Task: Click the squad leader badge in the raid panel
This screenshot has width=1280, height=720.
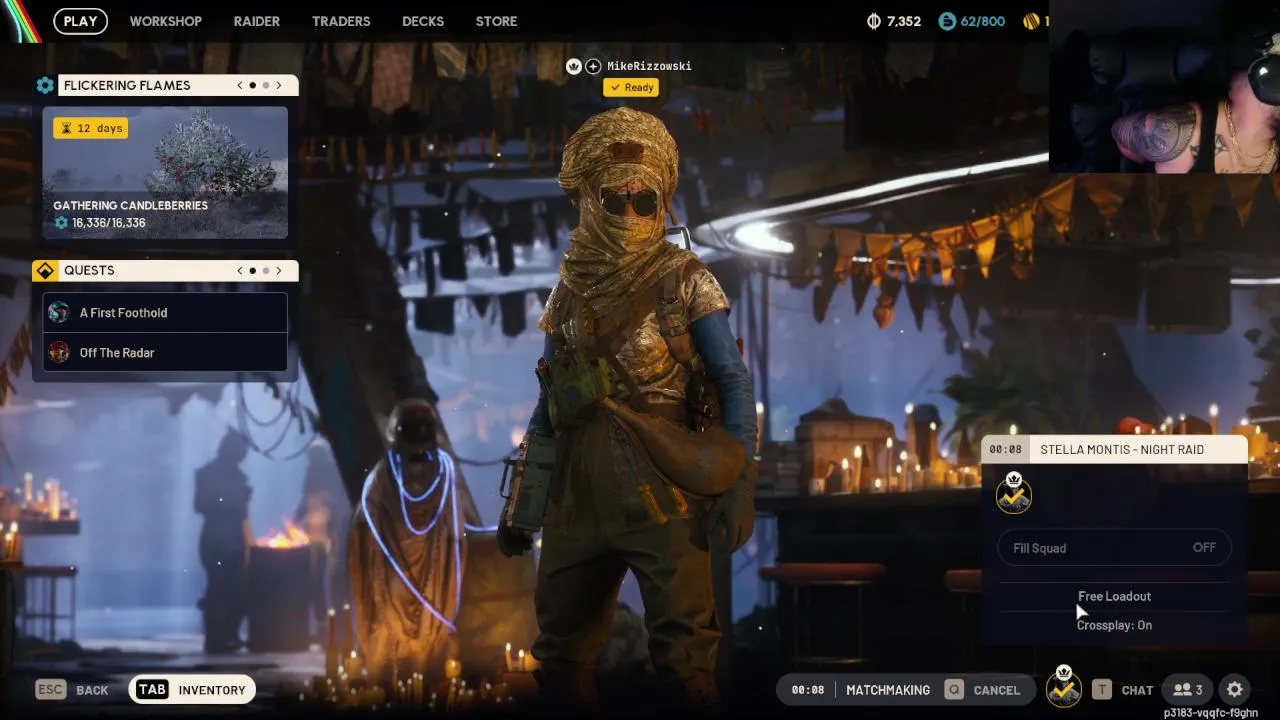Action: [x=1014, y=493]
